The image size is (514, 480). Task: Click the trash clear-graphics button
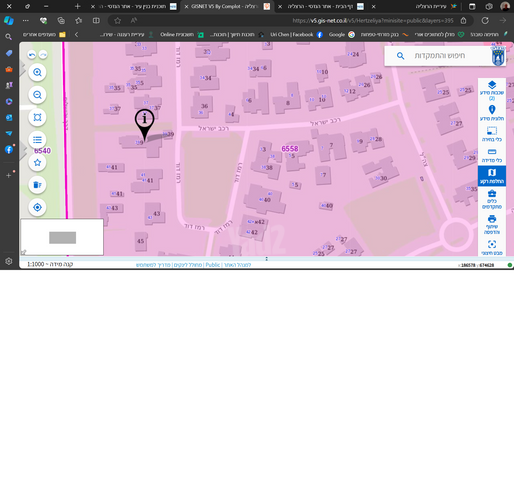pos(37,185)
